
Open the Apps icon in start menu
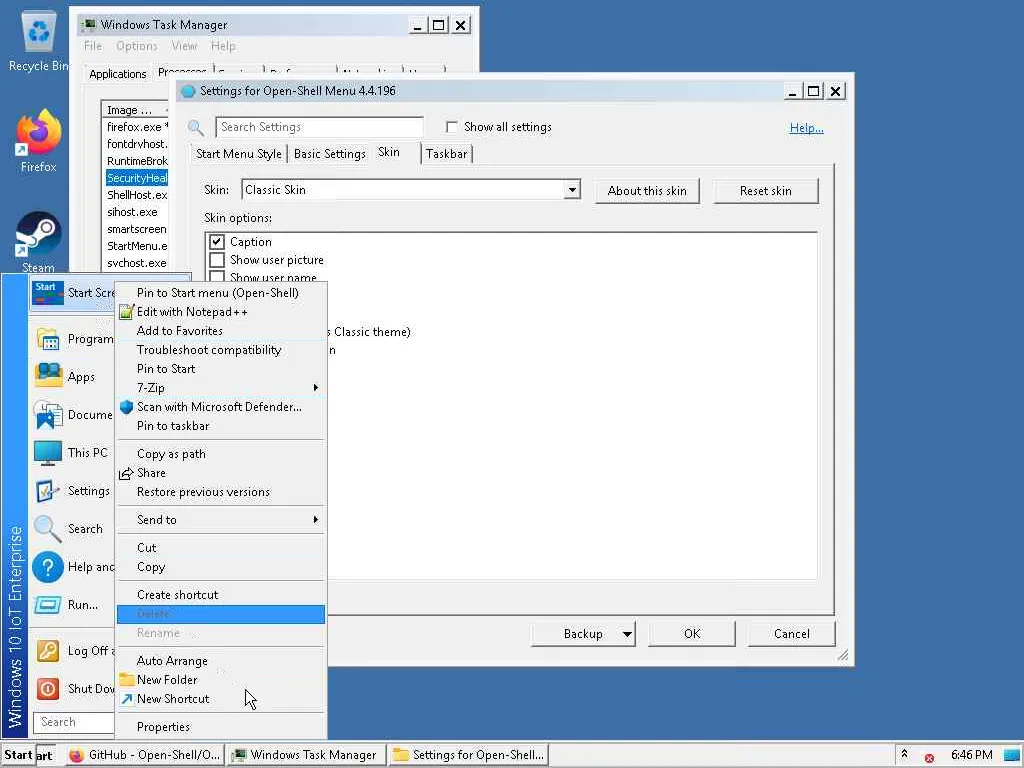click(x=48, y=377)
